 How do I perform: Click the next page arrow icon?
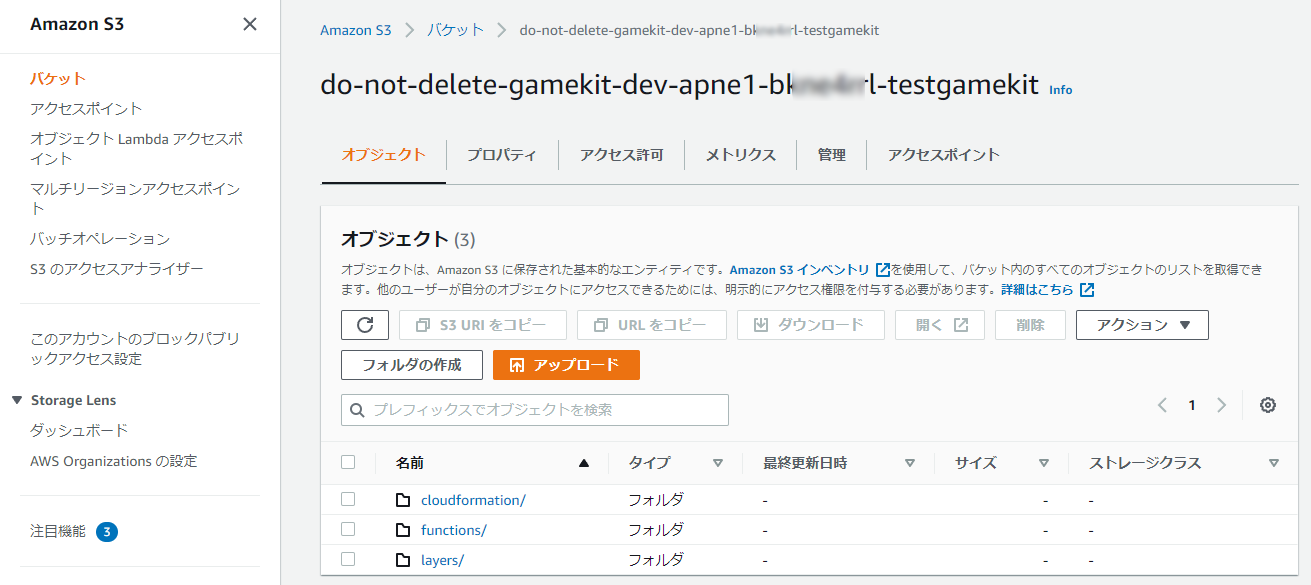pyautogui.click(x=1221, y=405)
